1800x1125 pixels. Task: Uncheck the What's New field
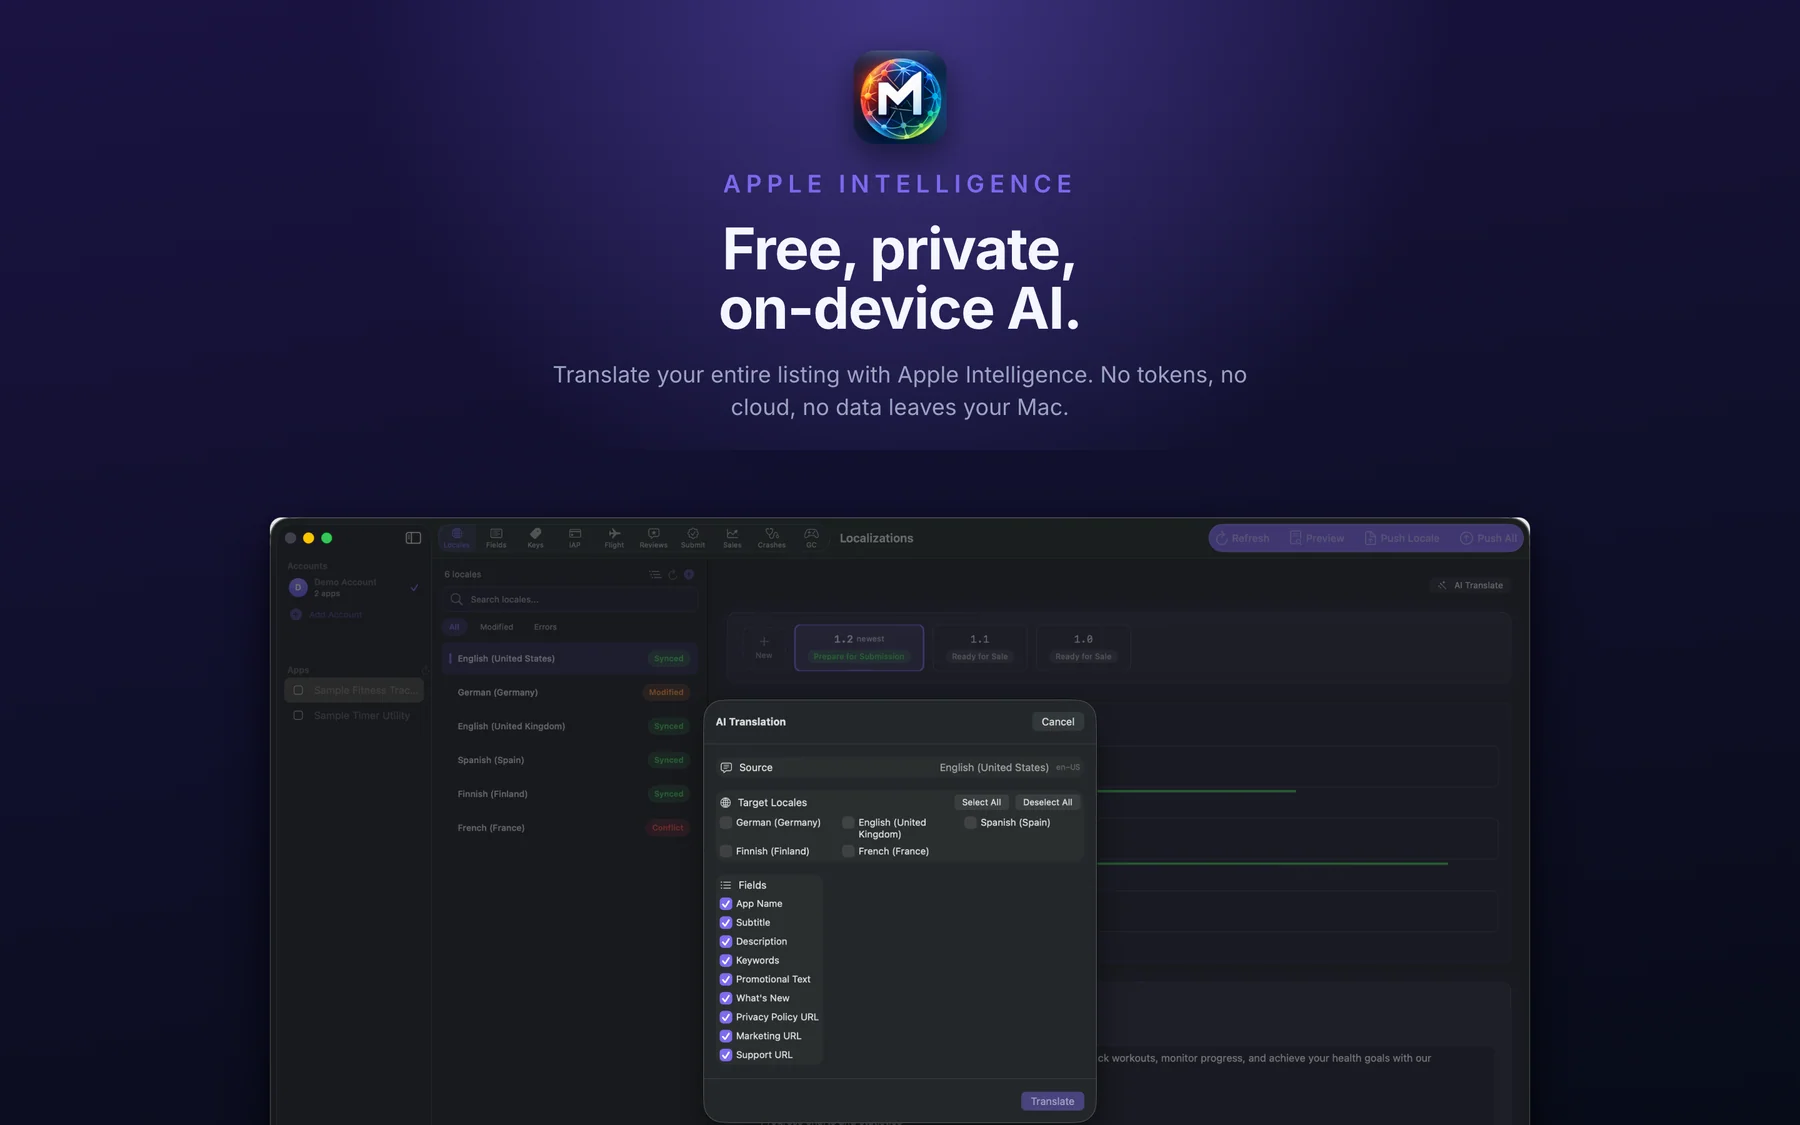point(726,998)
